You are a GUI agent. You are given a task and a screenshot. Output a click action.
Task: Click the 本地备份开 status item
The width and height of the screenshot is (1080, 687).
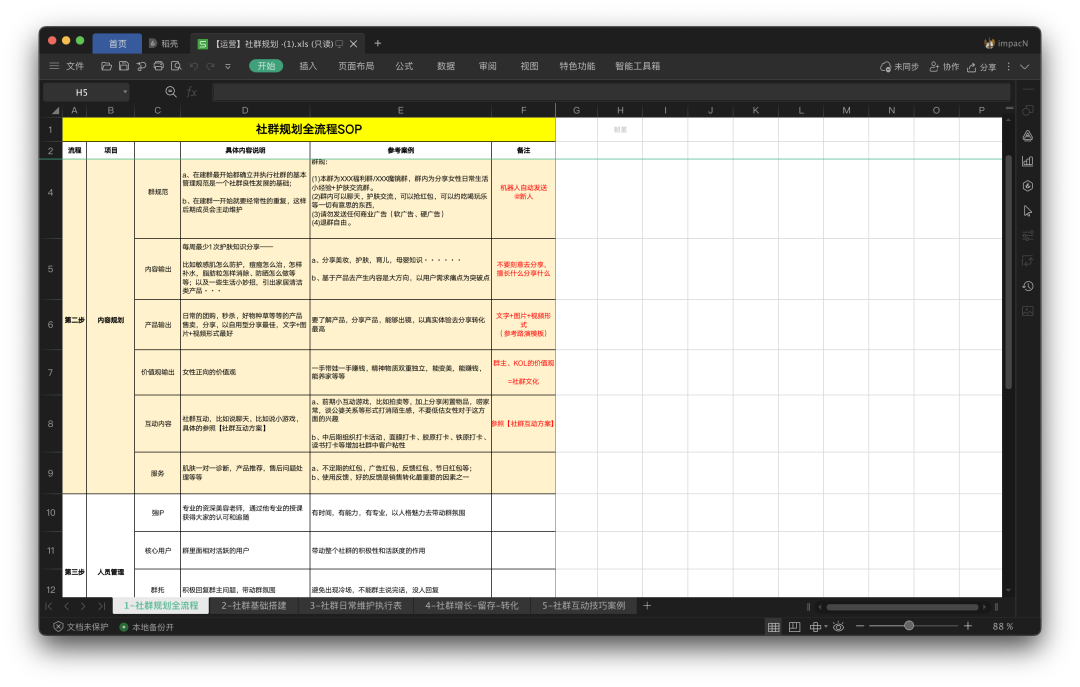coord(147,627)
